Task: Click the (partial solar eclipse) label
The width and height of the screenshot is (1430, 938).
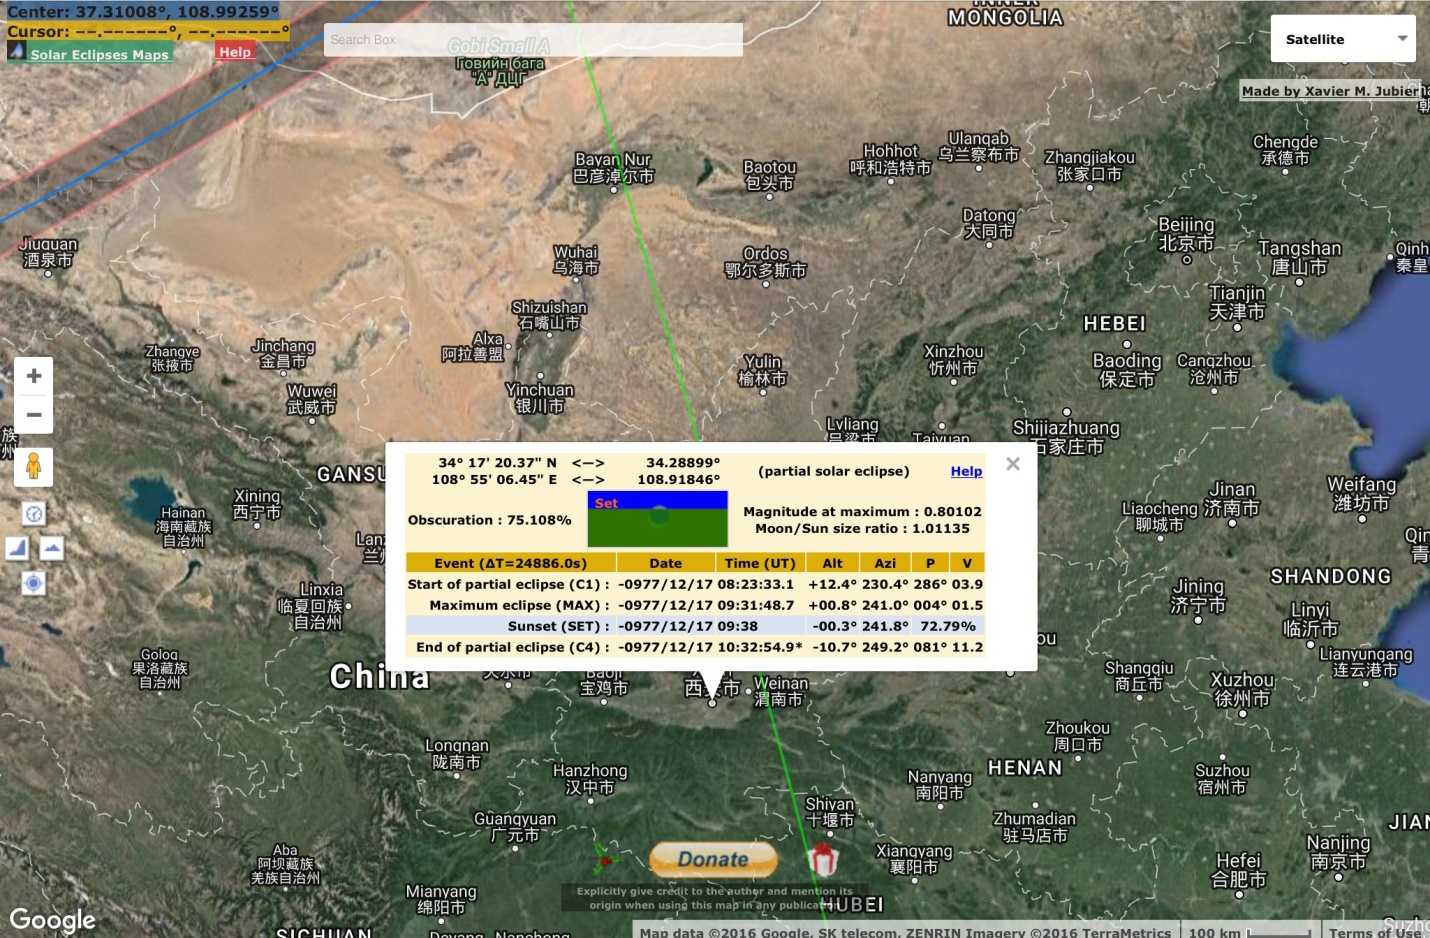Action: [834, 471]
